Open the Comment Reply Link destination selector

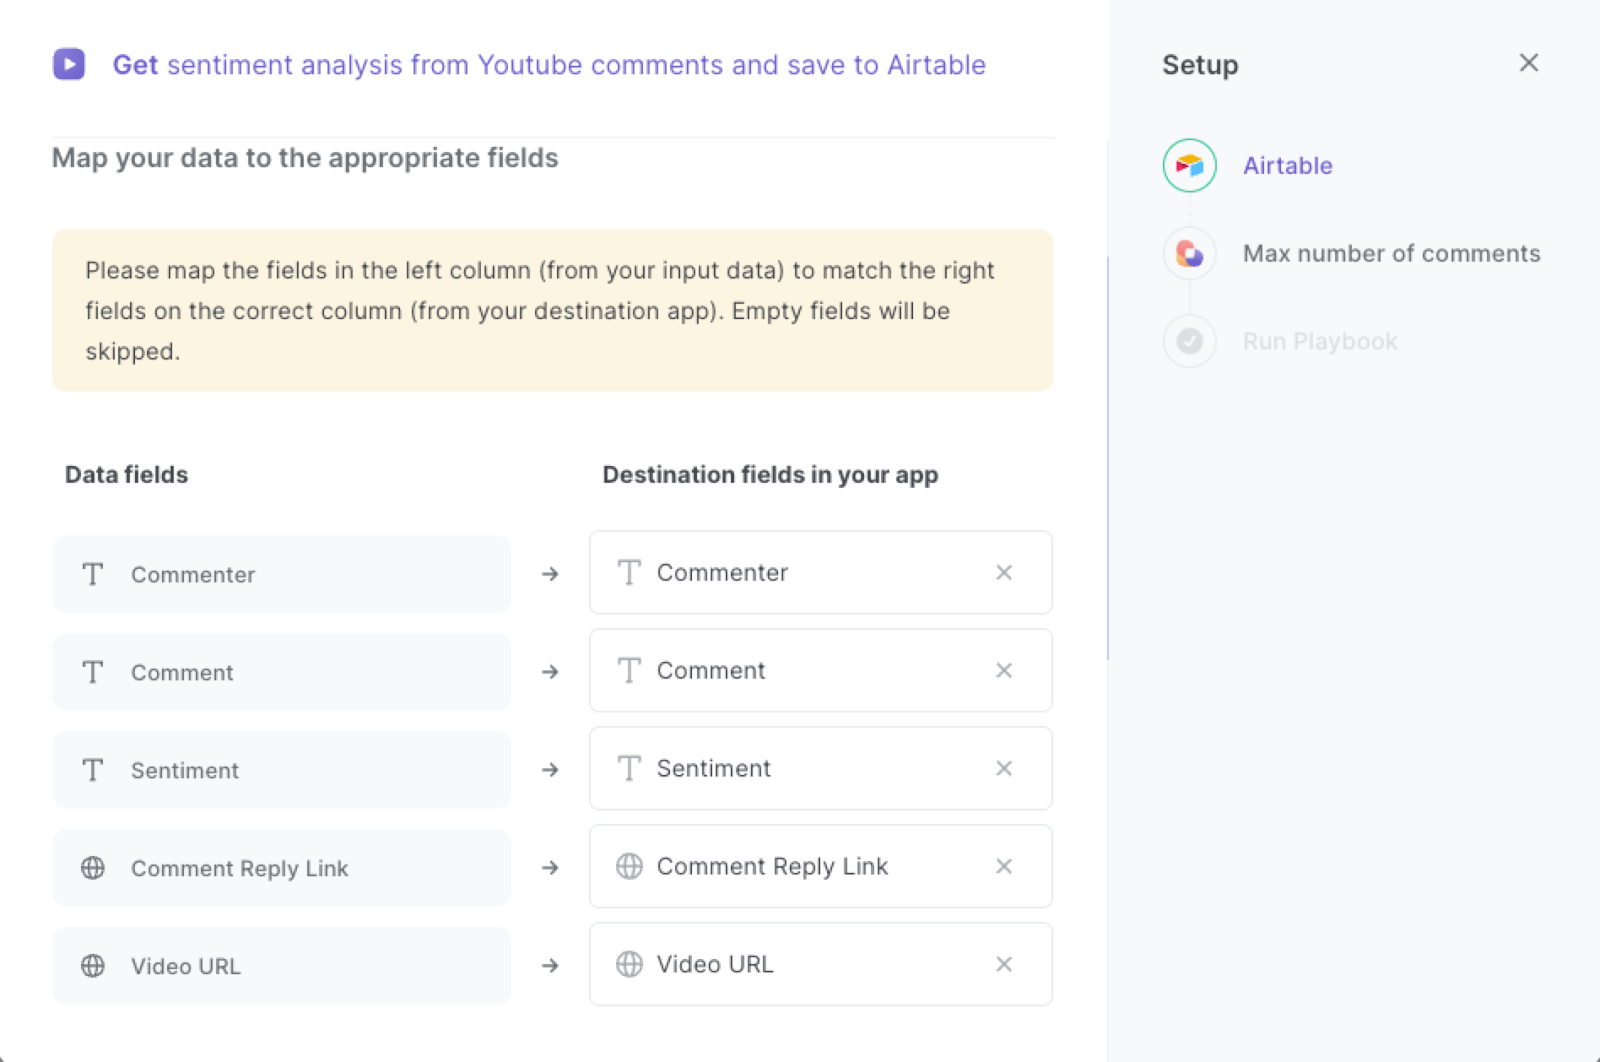(x=820, y=867)
